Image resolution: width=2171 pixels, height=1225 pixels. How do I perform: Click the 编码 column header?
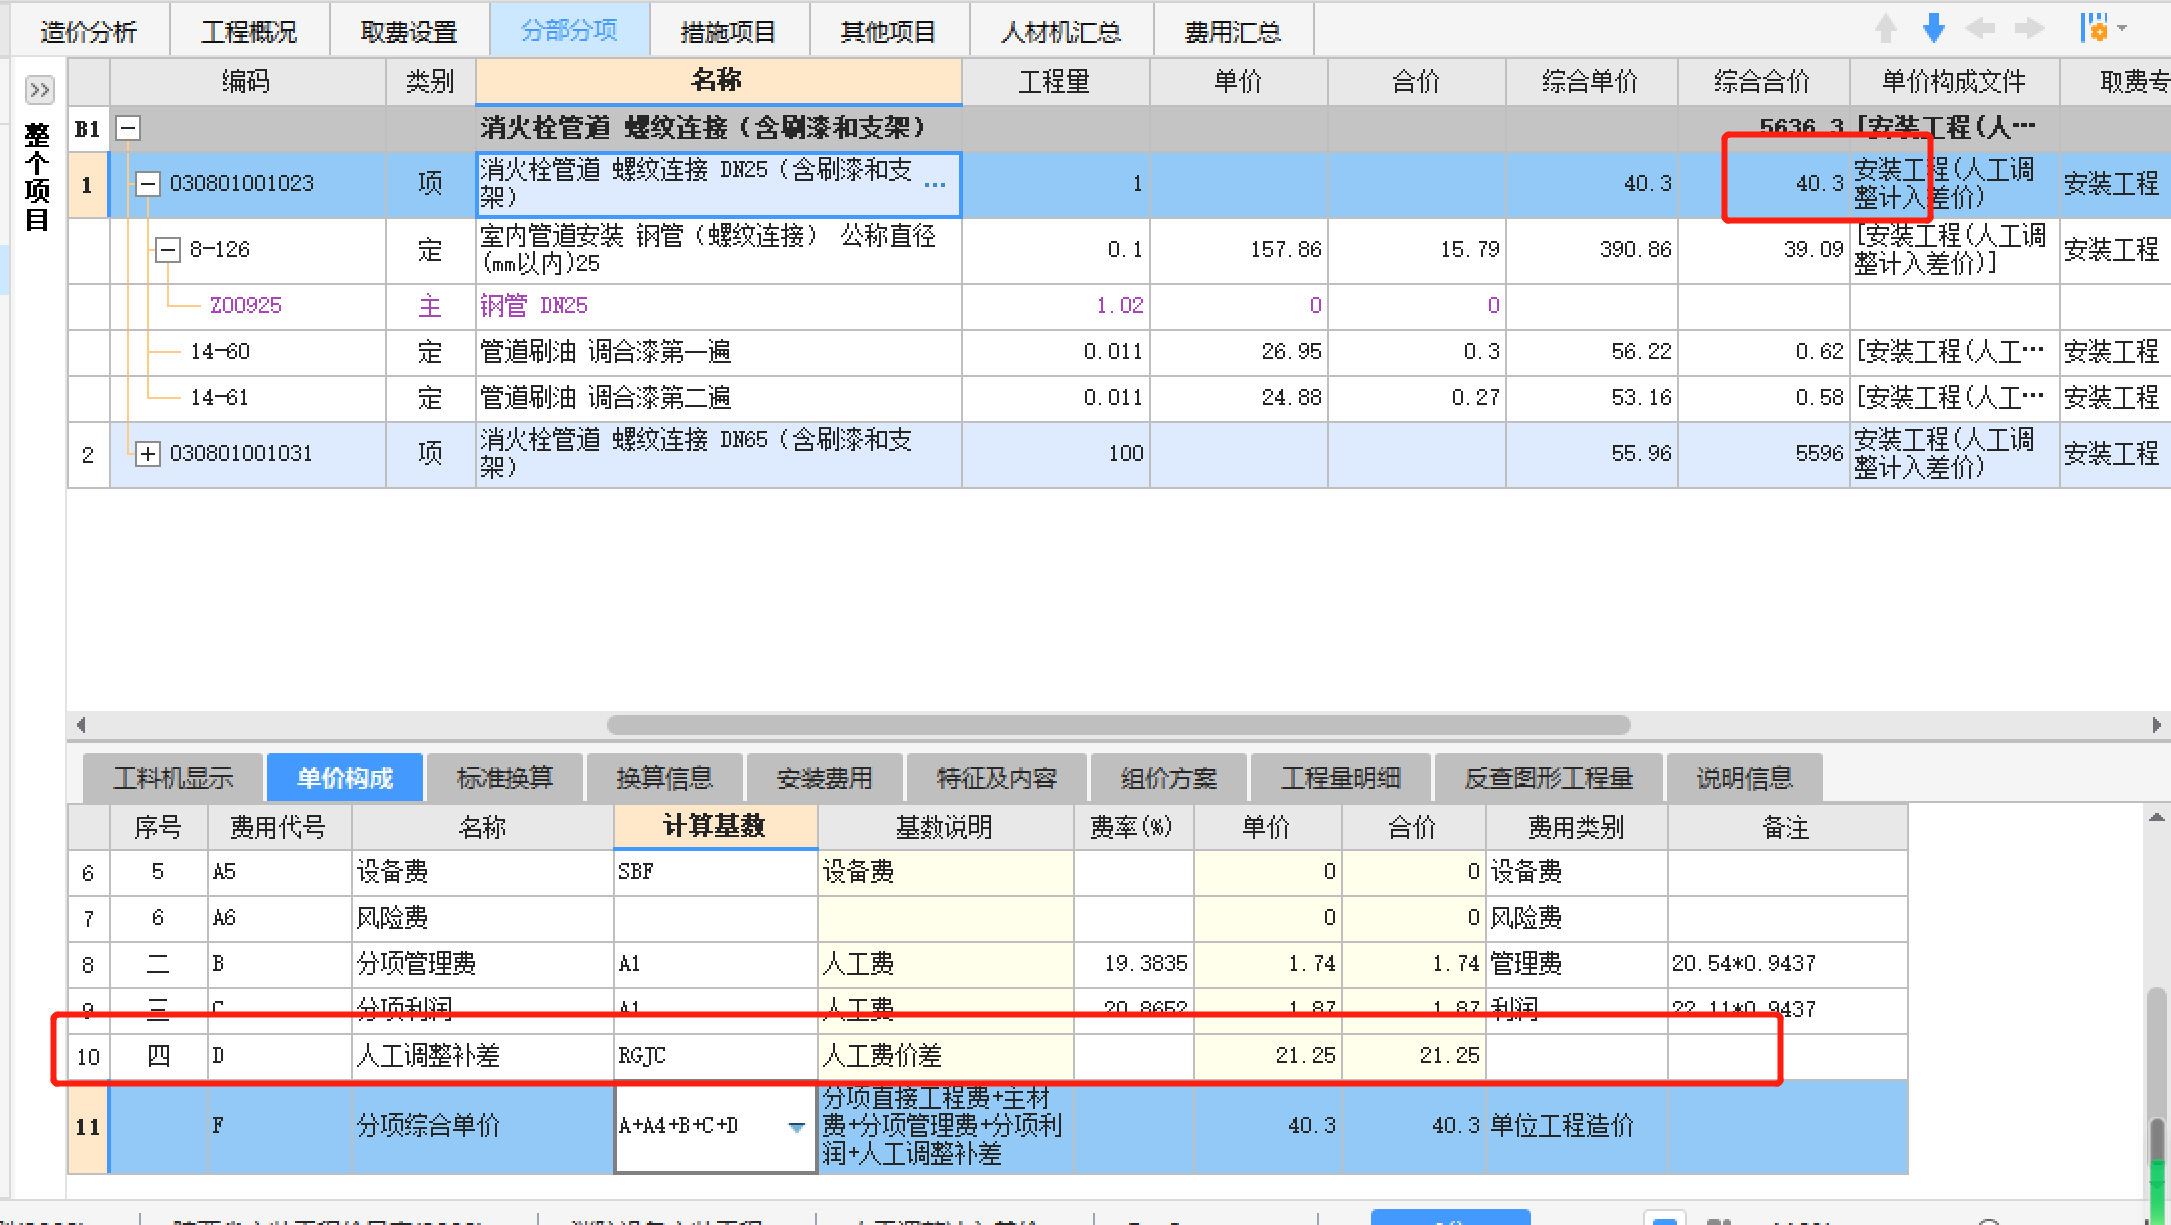pos(247,81)
